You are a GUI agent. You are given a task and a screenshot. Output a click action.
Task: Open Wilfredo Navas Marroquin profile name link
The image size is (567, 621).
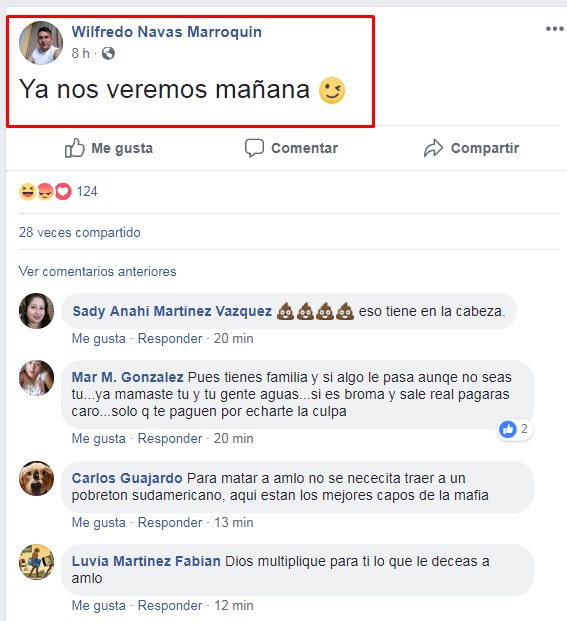coord(167,32)
